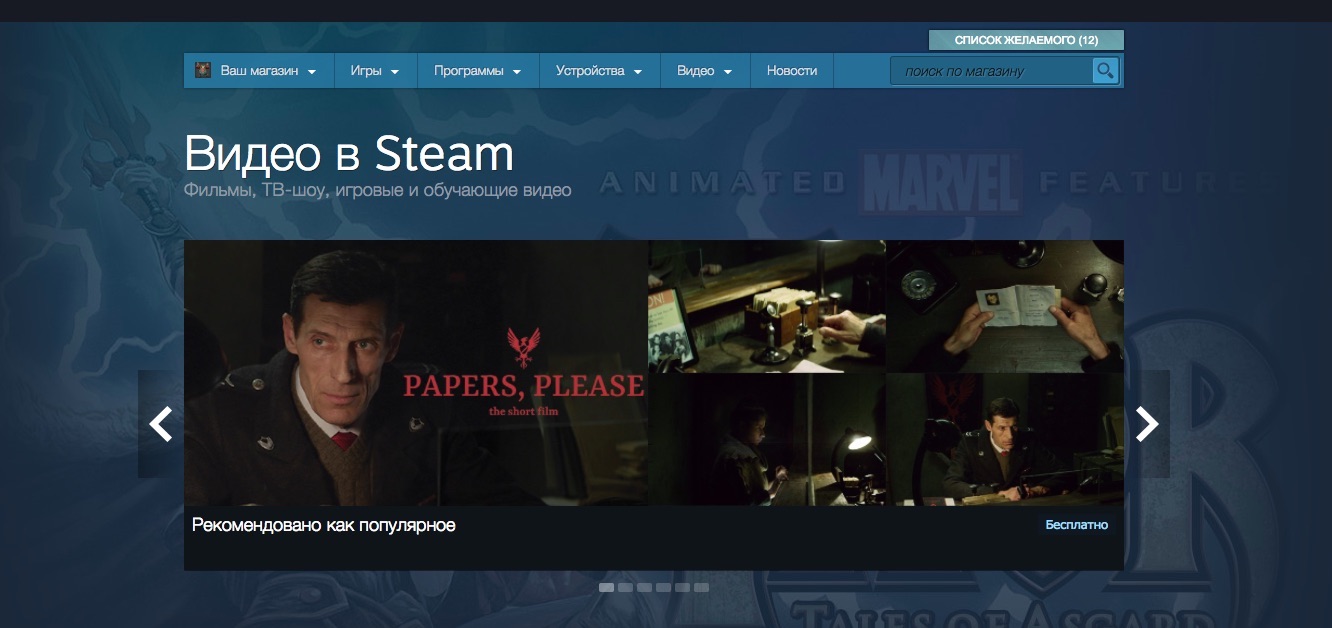Select the first carousel page dot
This screenshot has height=628, width=1332.
tap(606, 588)
